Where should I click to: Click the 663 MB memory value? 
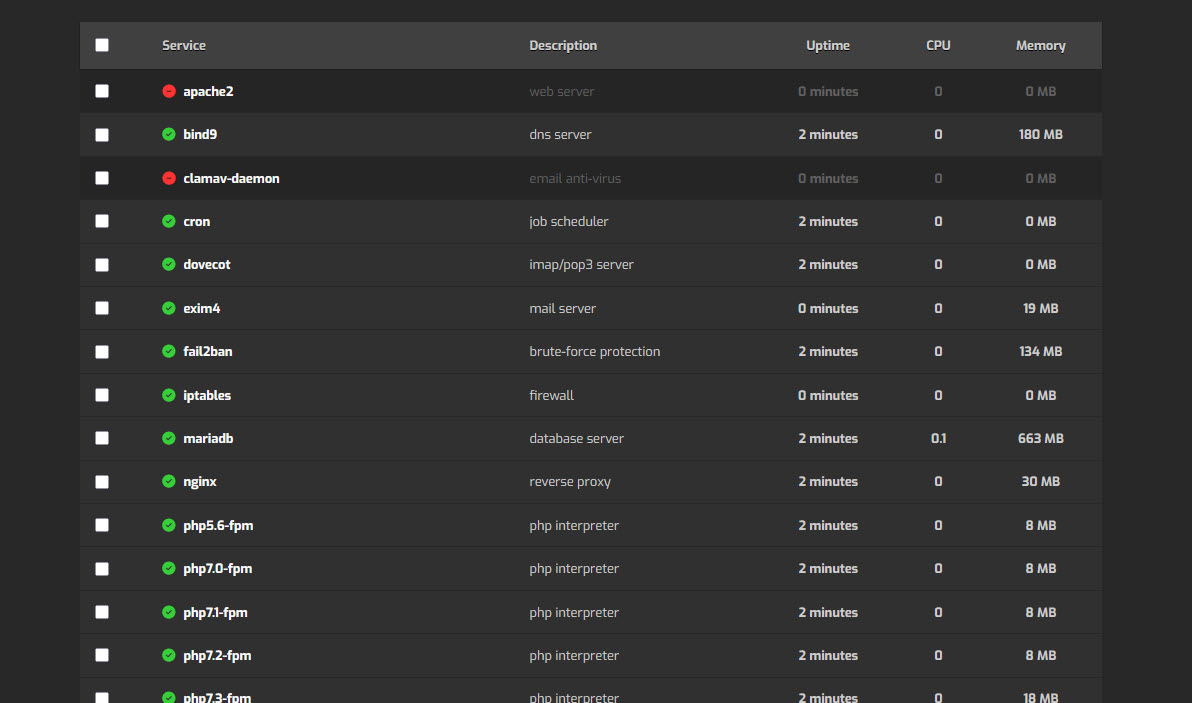click(1041, 439)
